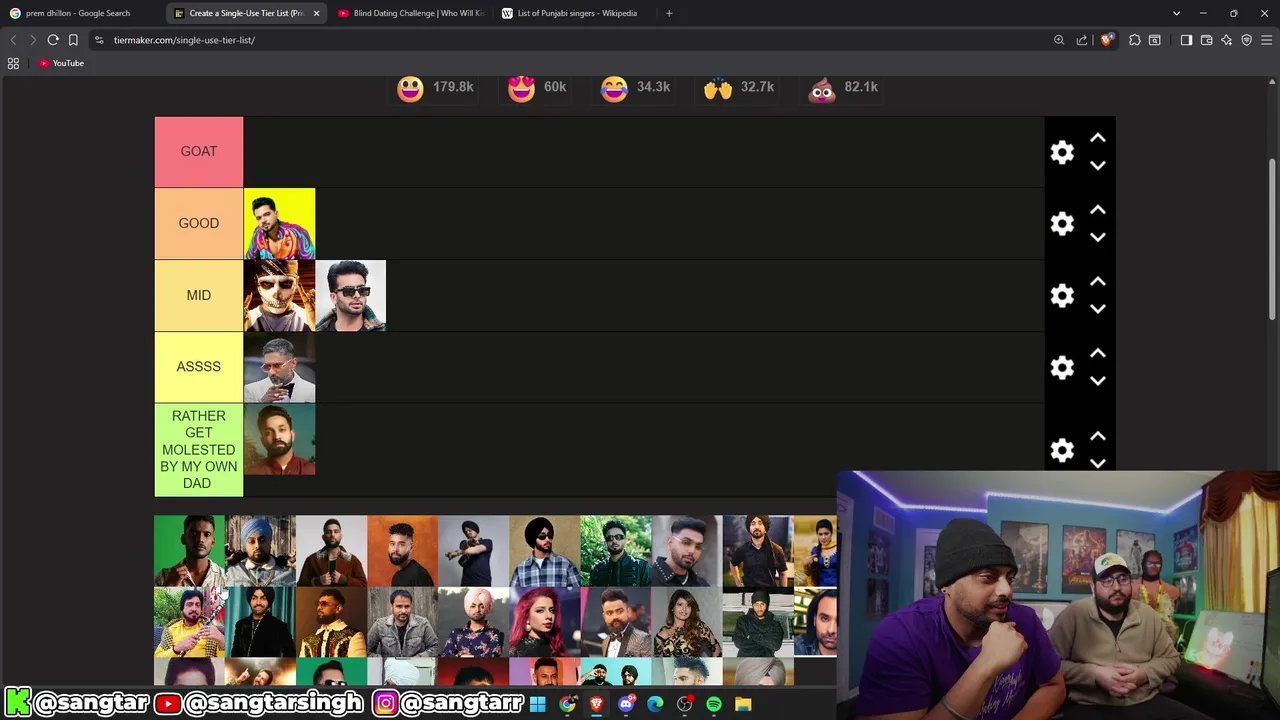Share this page via share icon

pos(1082,40)
